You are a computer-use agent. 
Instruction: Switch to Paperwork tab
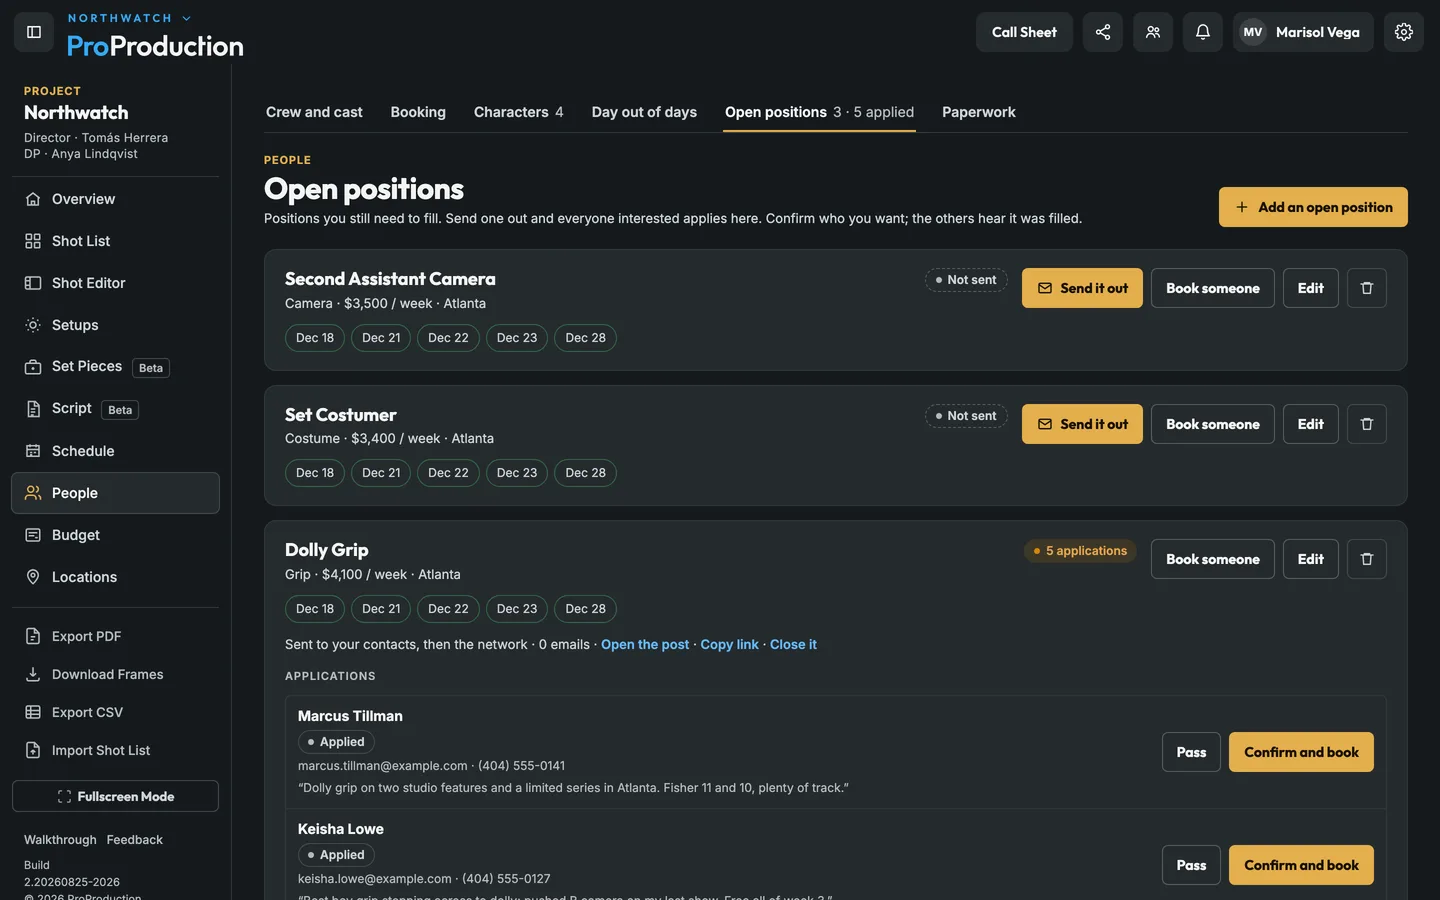978,112
